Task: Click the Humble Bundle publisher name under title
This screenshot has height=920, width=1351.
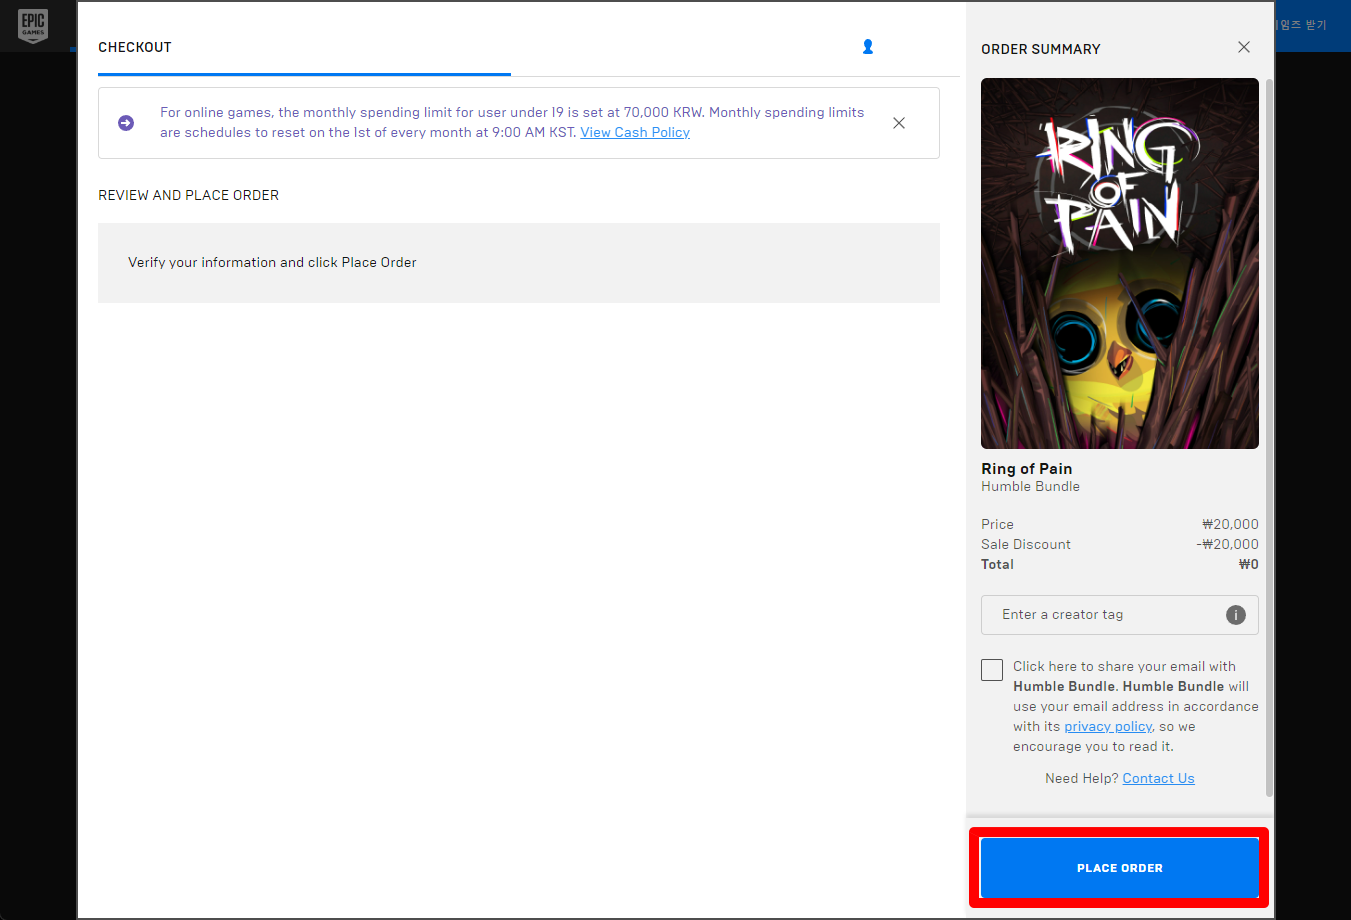Action: click(1030, 486)
